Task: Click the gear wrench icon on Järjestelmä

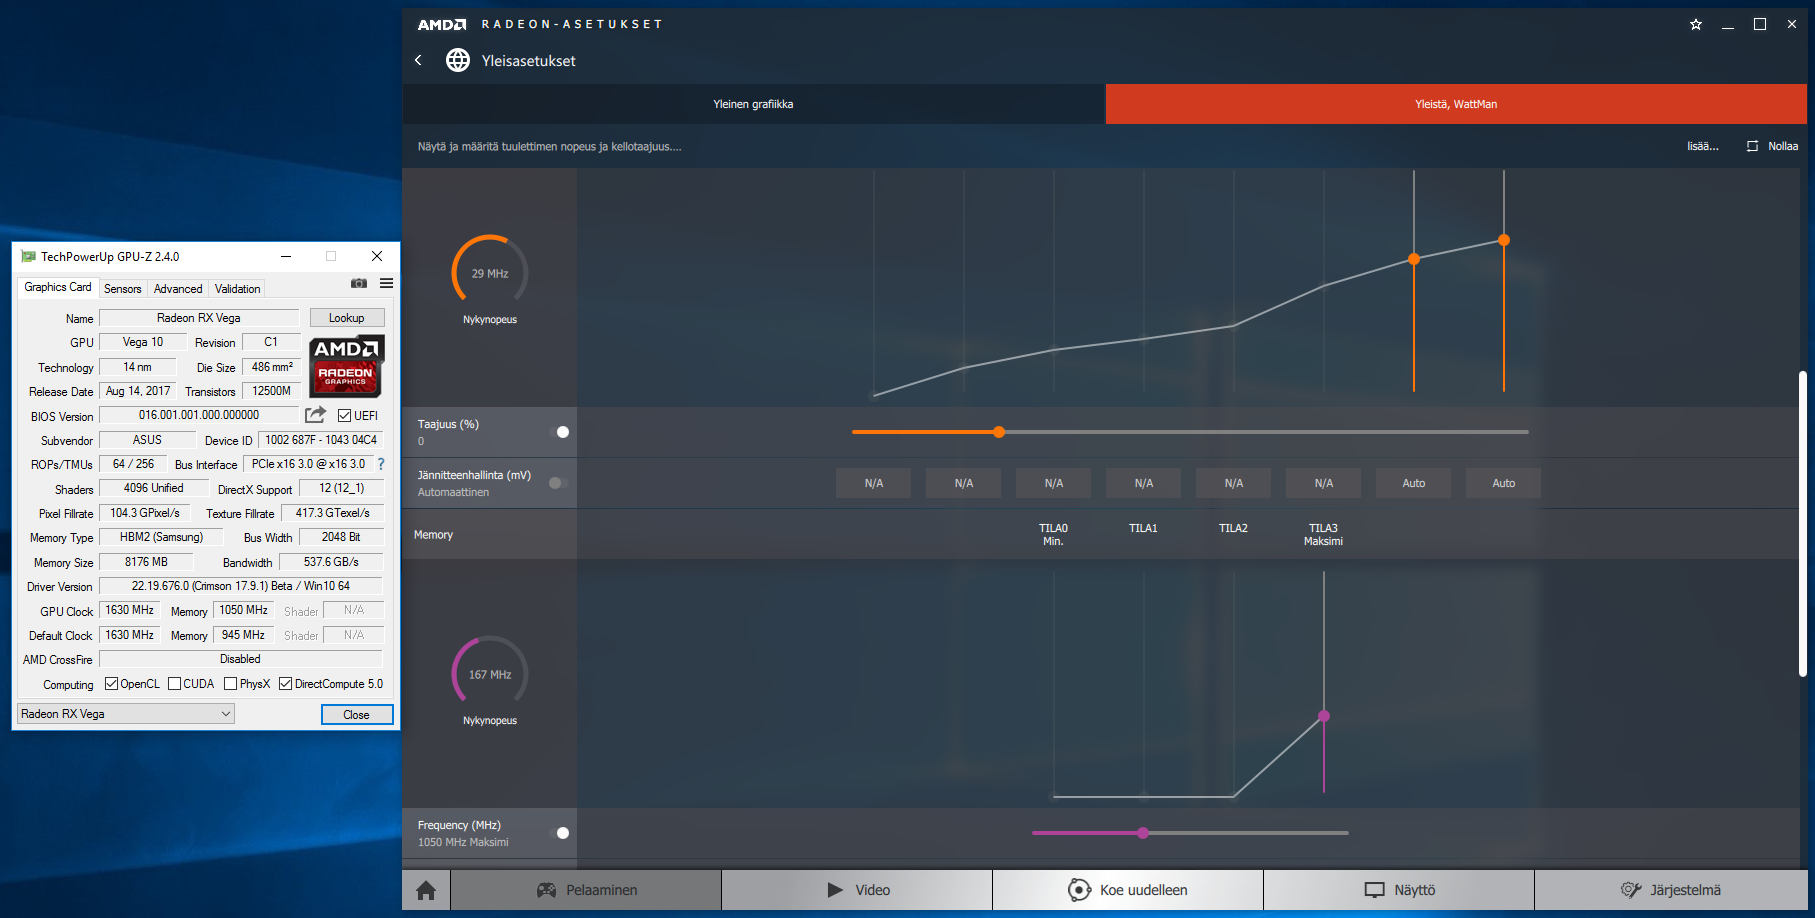Action: click(x=1631, y=890)
